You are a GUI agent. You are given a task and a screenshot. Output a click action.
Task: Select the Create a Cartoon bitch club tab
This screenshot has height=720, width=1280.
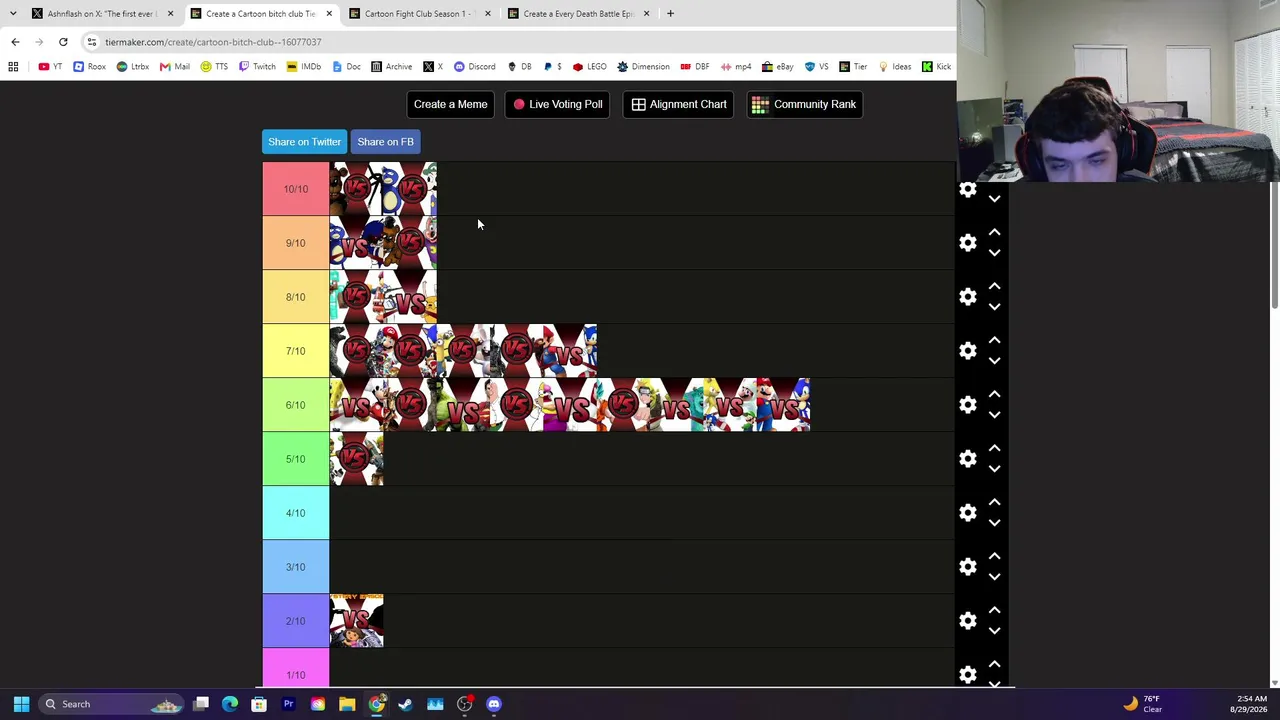point(262,14)
